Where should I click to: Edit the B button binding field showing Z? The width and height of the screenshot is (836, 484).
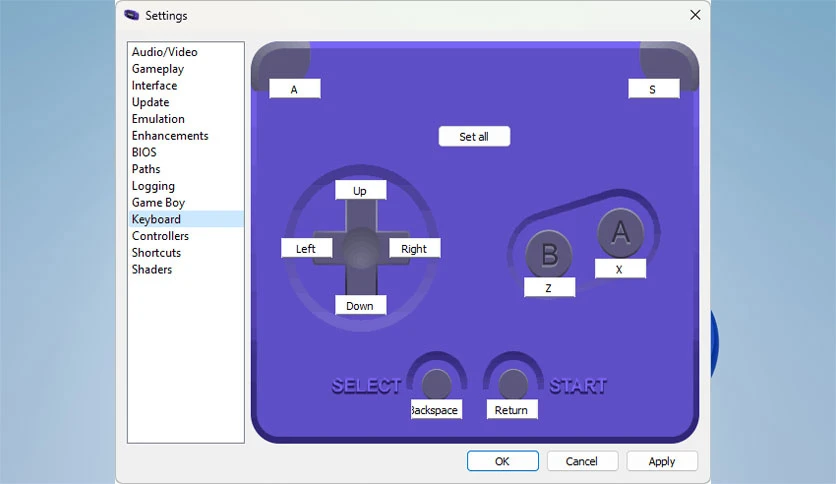click(x=549, y=287)
